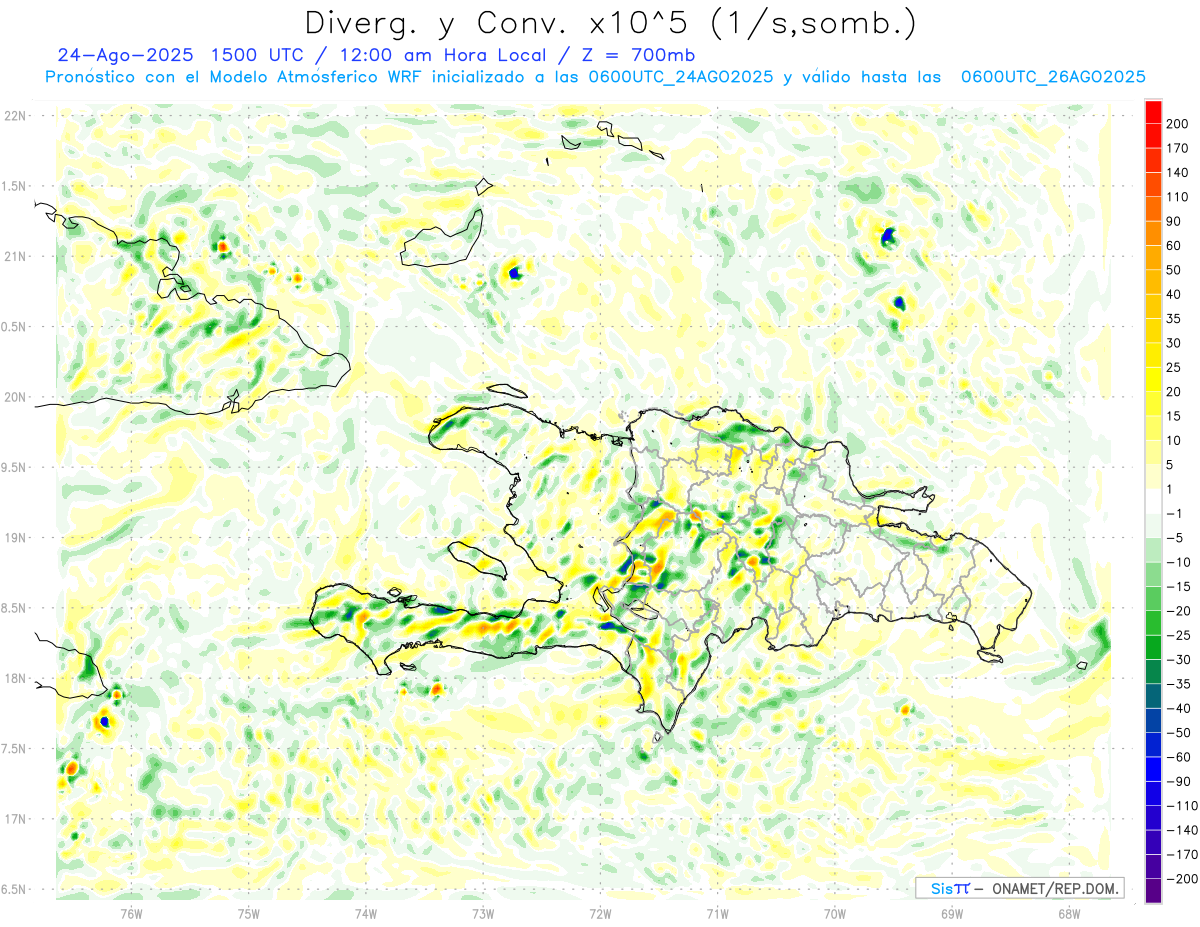The image size is (1200, 927).
Task: Click the positive '40' colorbar value
Action: [x=1175, y=294]
